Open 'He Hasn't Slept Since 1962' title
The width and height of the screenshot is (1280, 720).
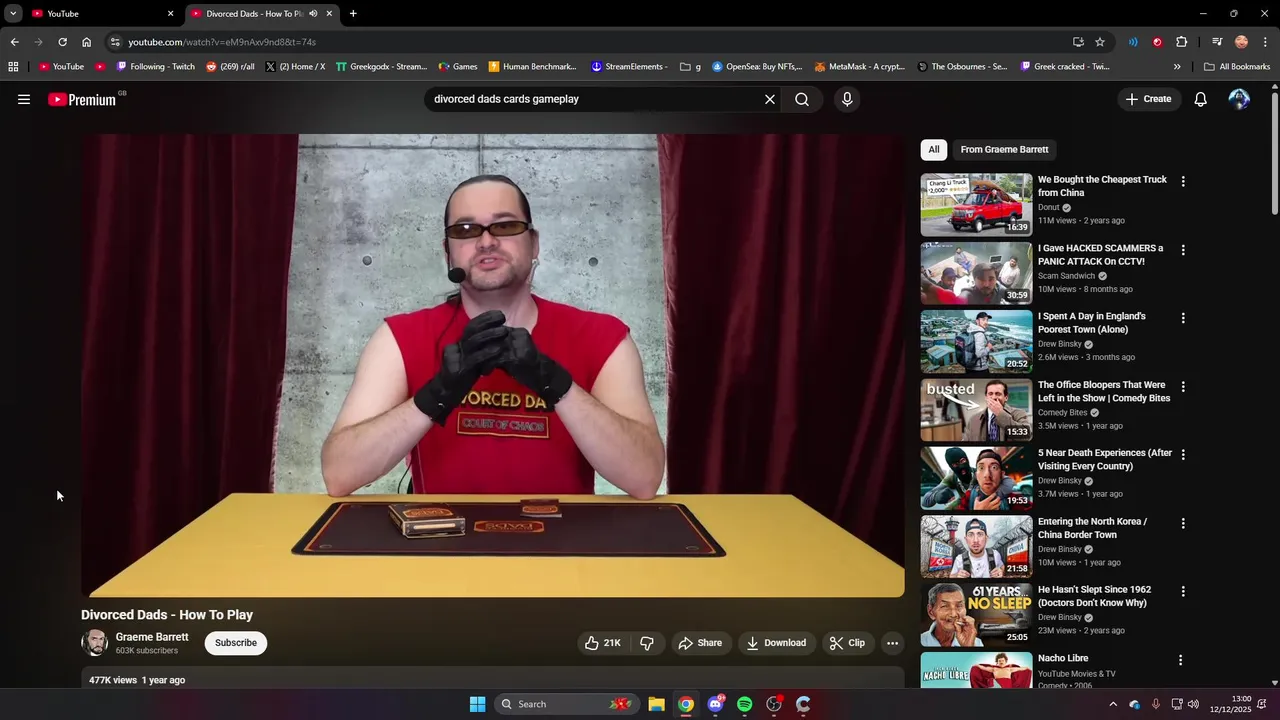pyautogui.click(x=1094, y=596)
